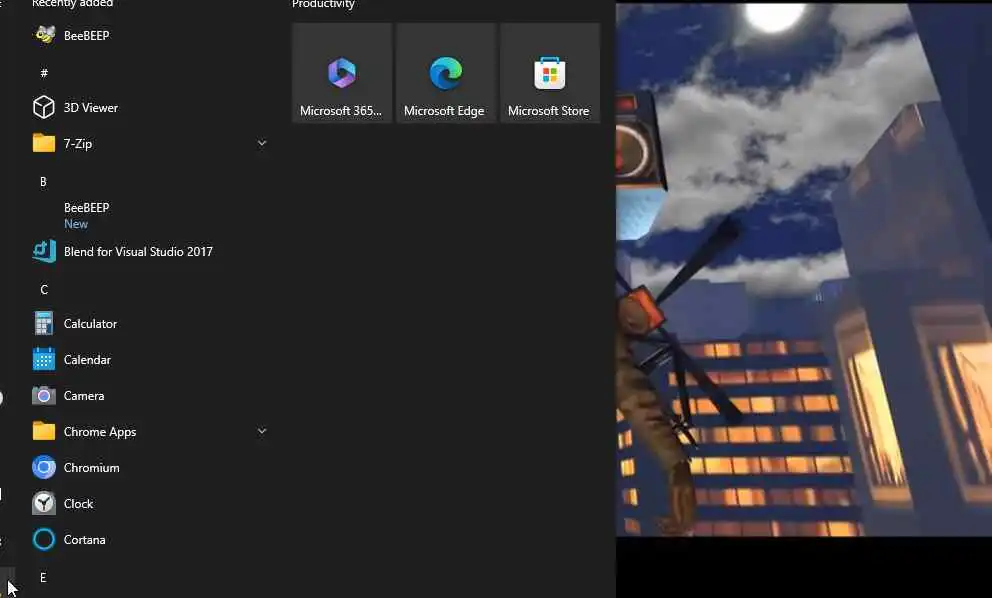Click the 'Cortana' text label
This screenshot has height=598, width=992.
tap(85, 540)
